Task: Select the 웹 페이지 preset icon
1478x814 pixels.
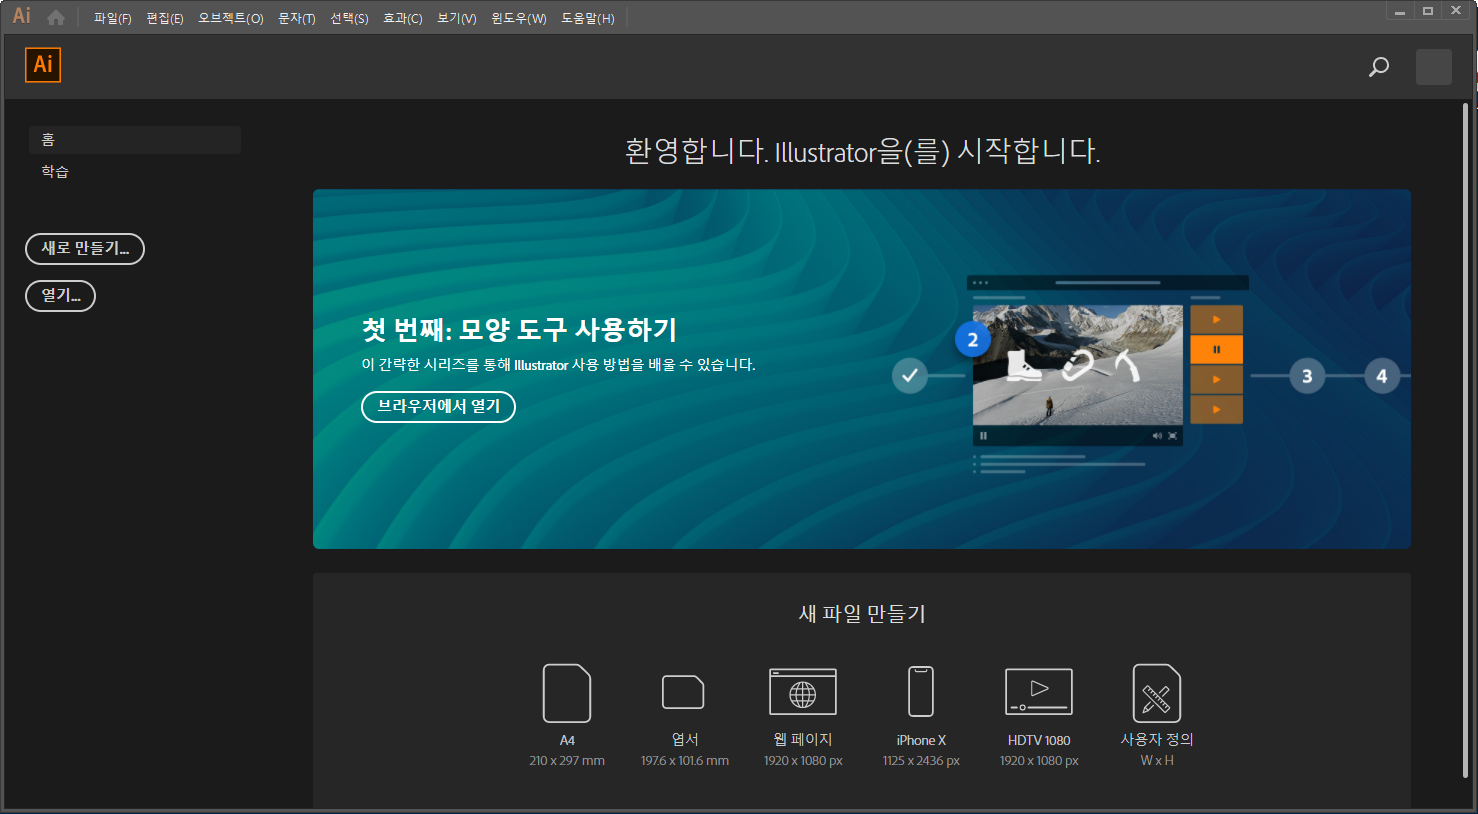Action: pyautogui.click(x=803, y=692)
